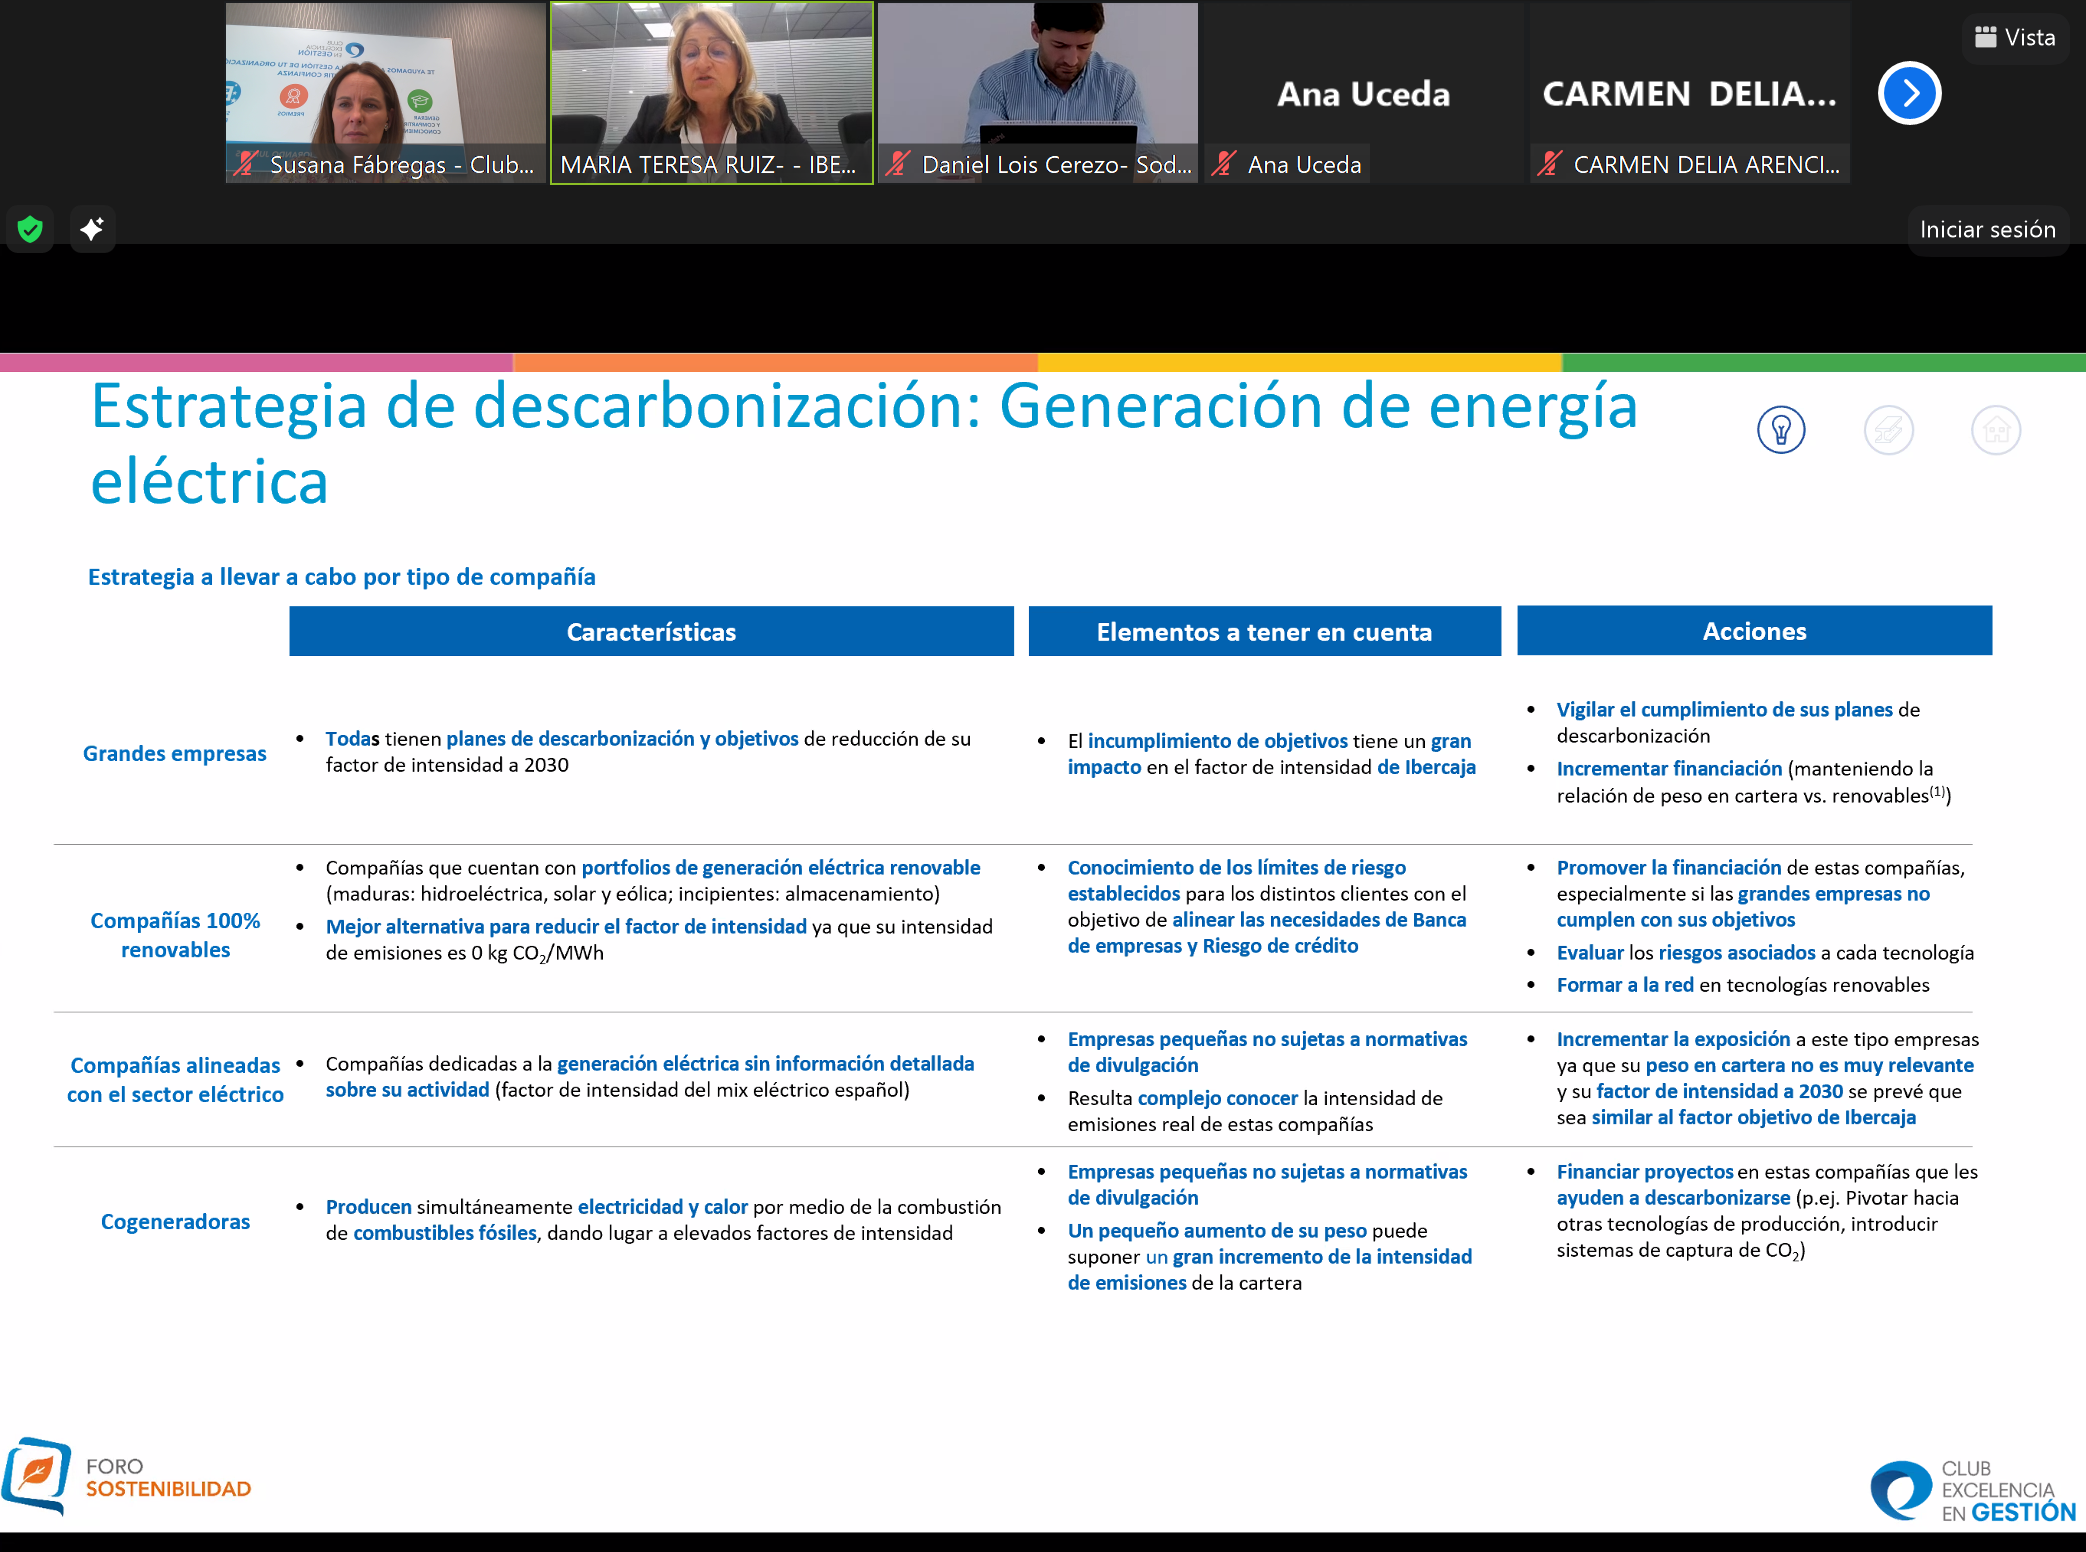
Task: Open the Vista layout menu
Action: click(x=2015, y=38)
